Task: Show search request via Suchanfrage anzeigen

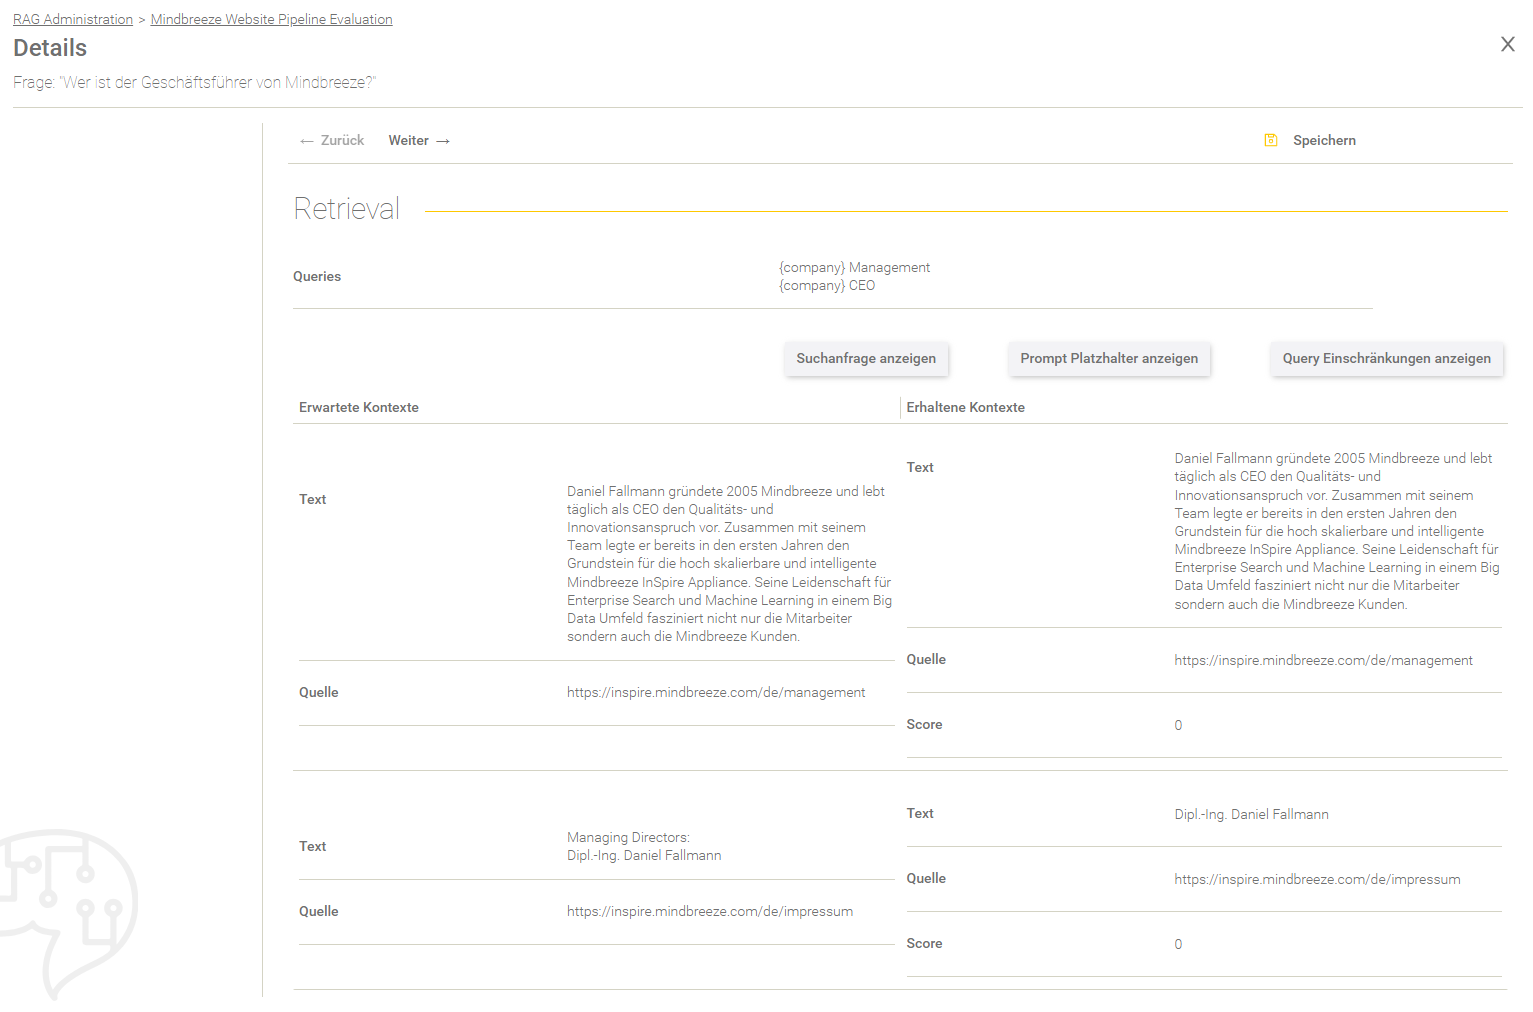Action: click(x=866, y=358)
